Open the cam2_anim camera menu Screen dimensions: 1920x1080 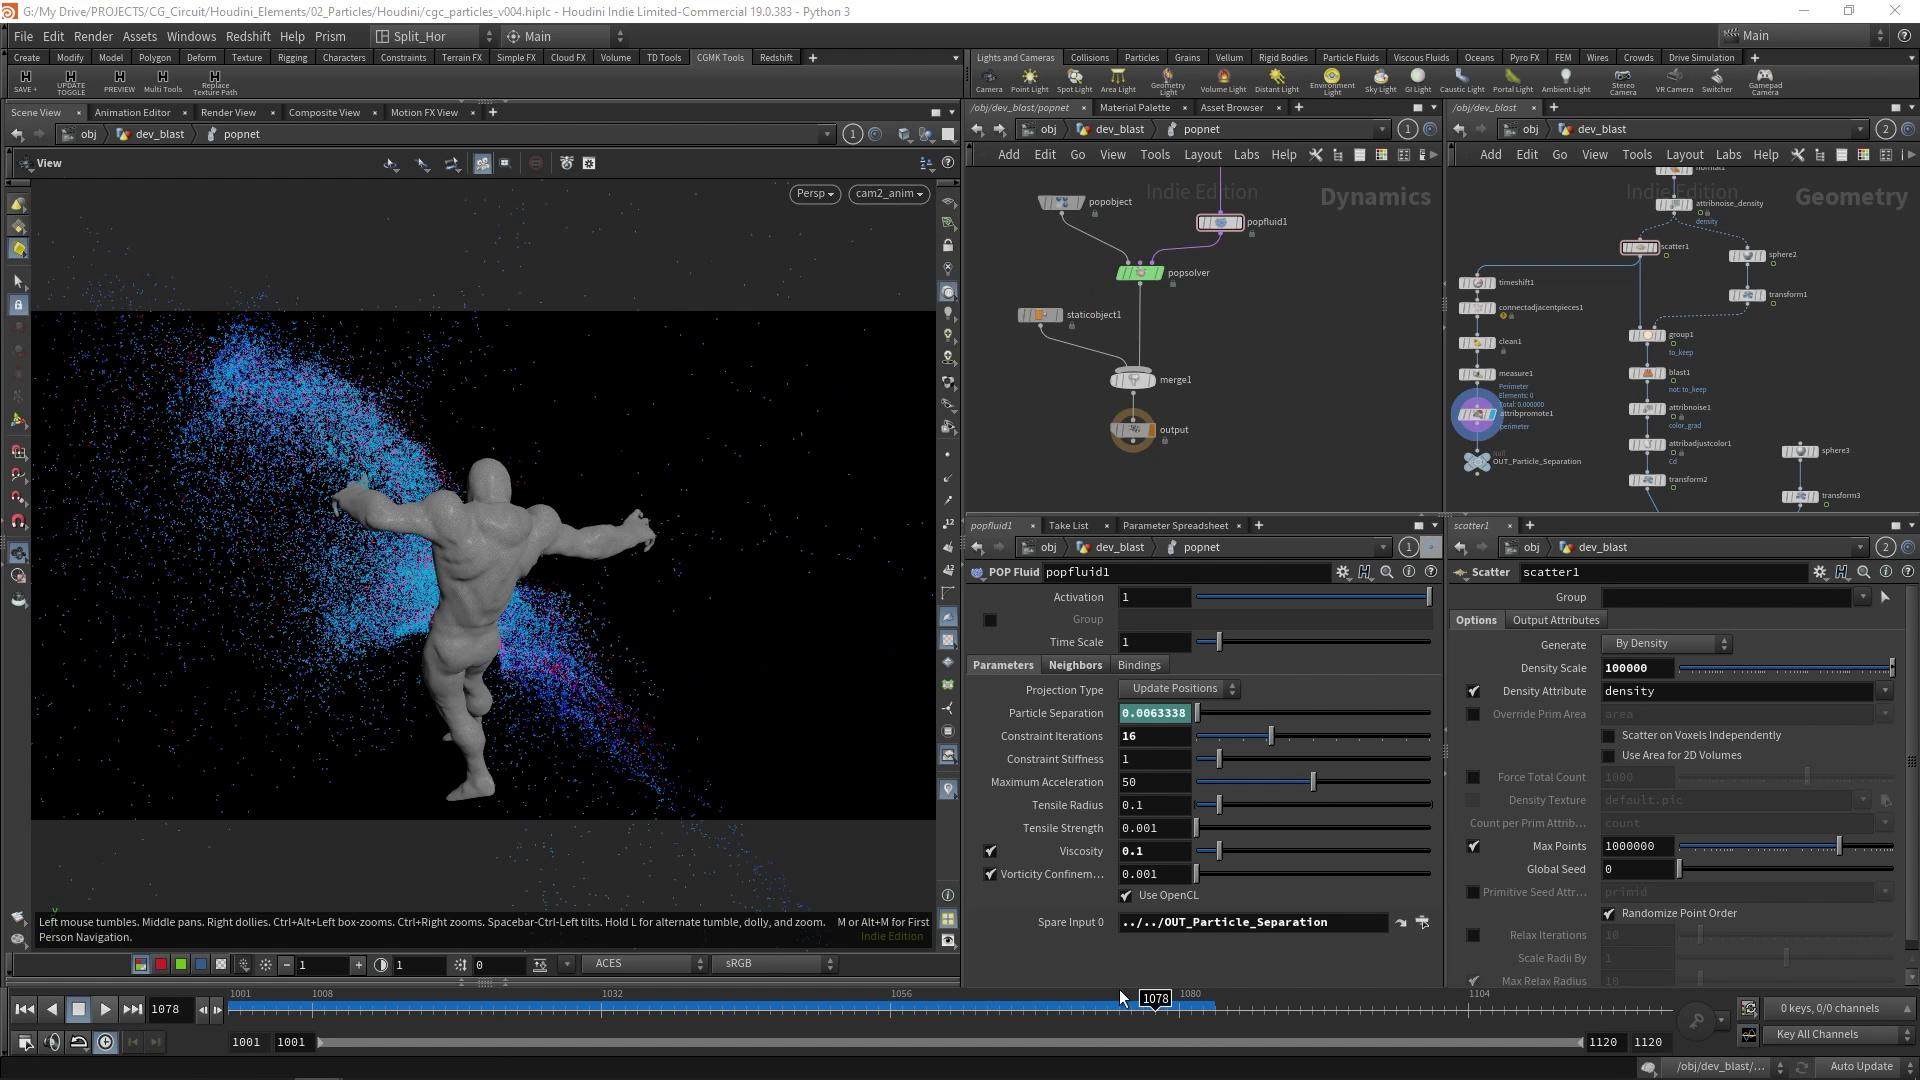click(x=889, y=194)
